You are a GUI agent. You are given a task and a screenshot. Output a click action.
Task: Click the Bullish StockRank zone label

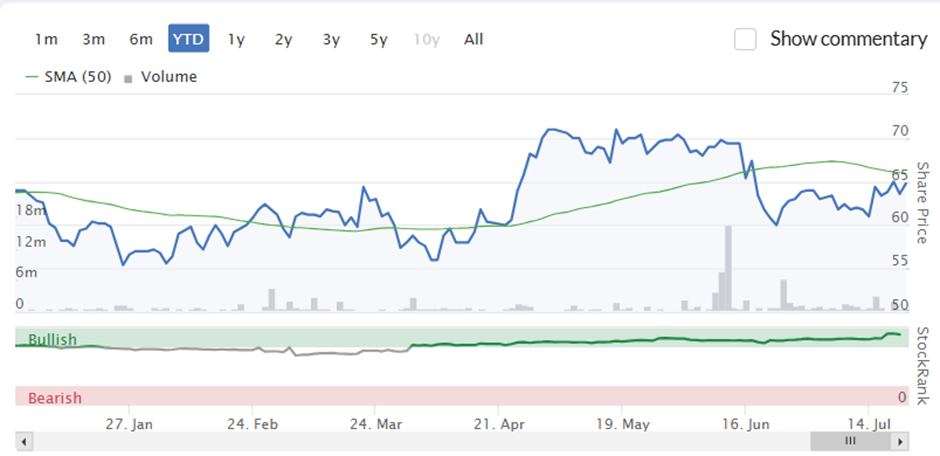tap(52, 340)
